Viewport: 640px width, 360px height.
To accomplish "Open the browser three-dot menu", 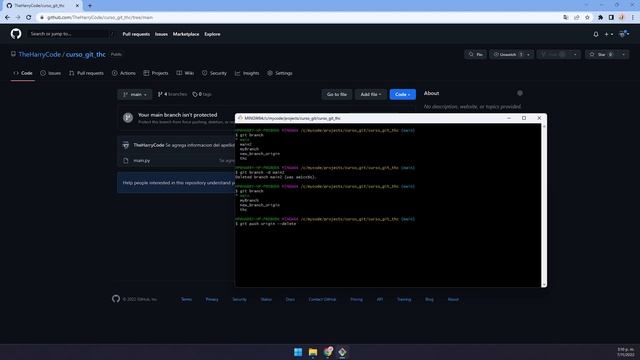I will (633, 18).
